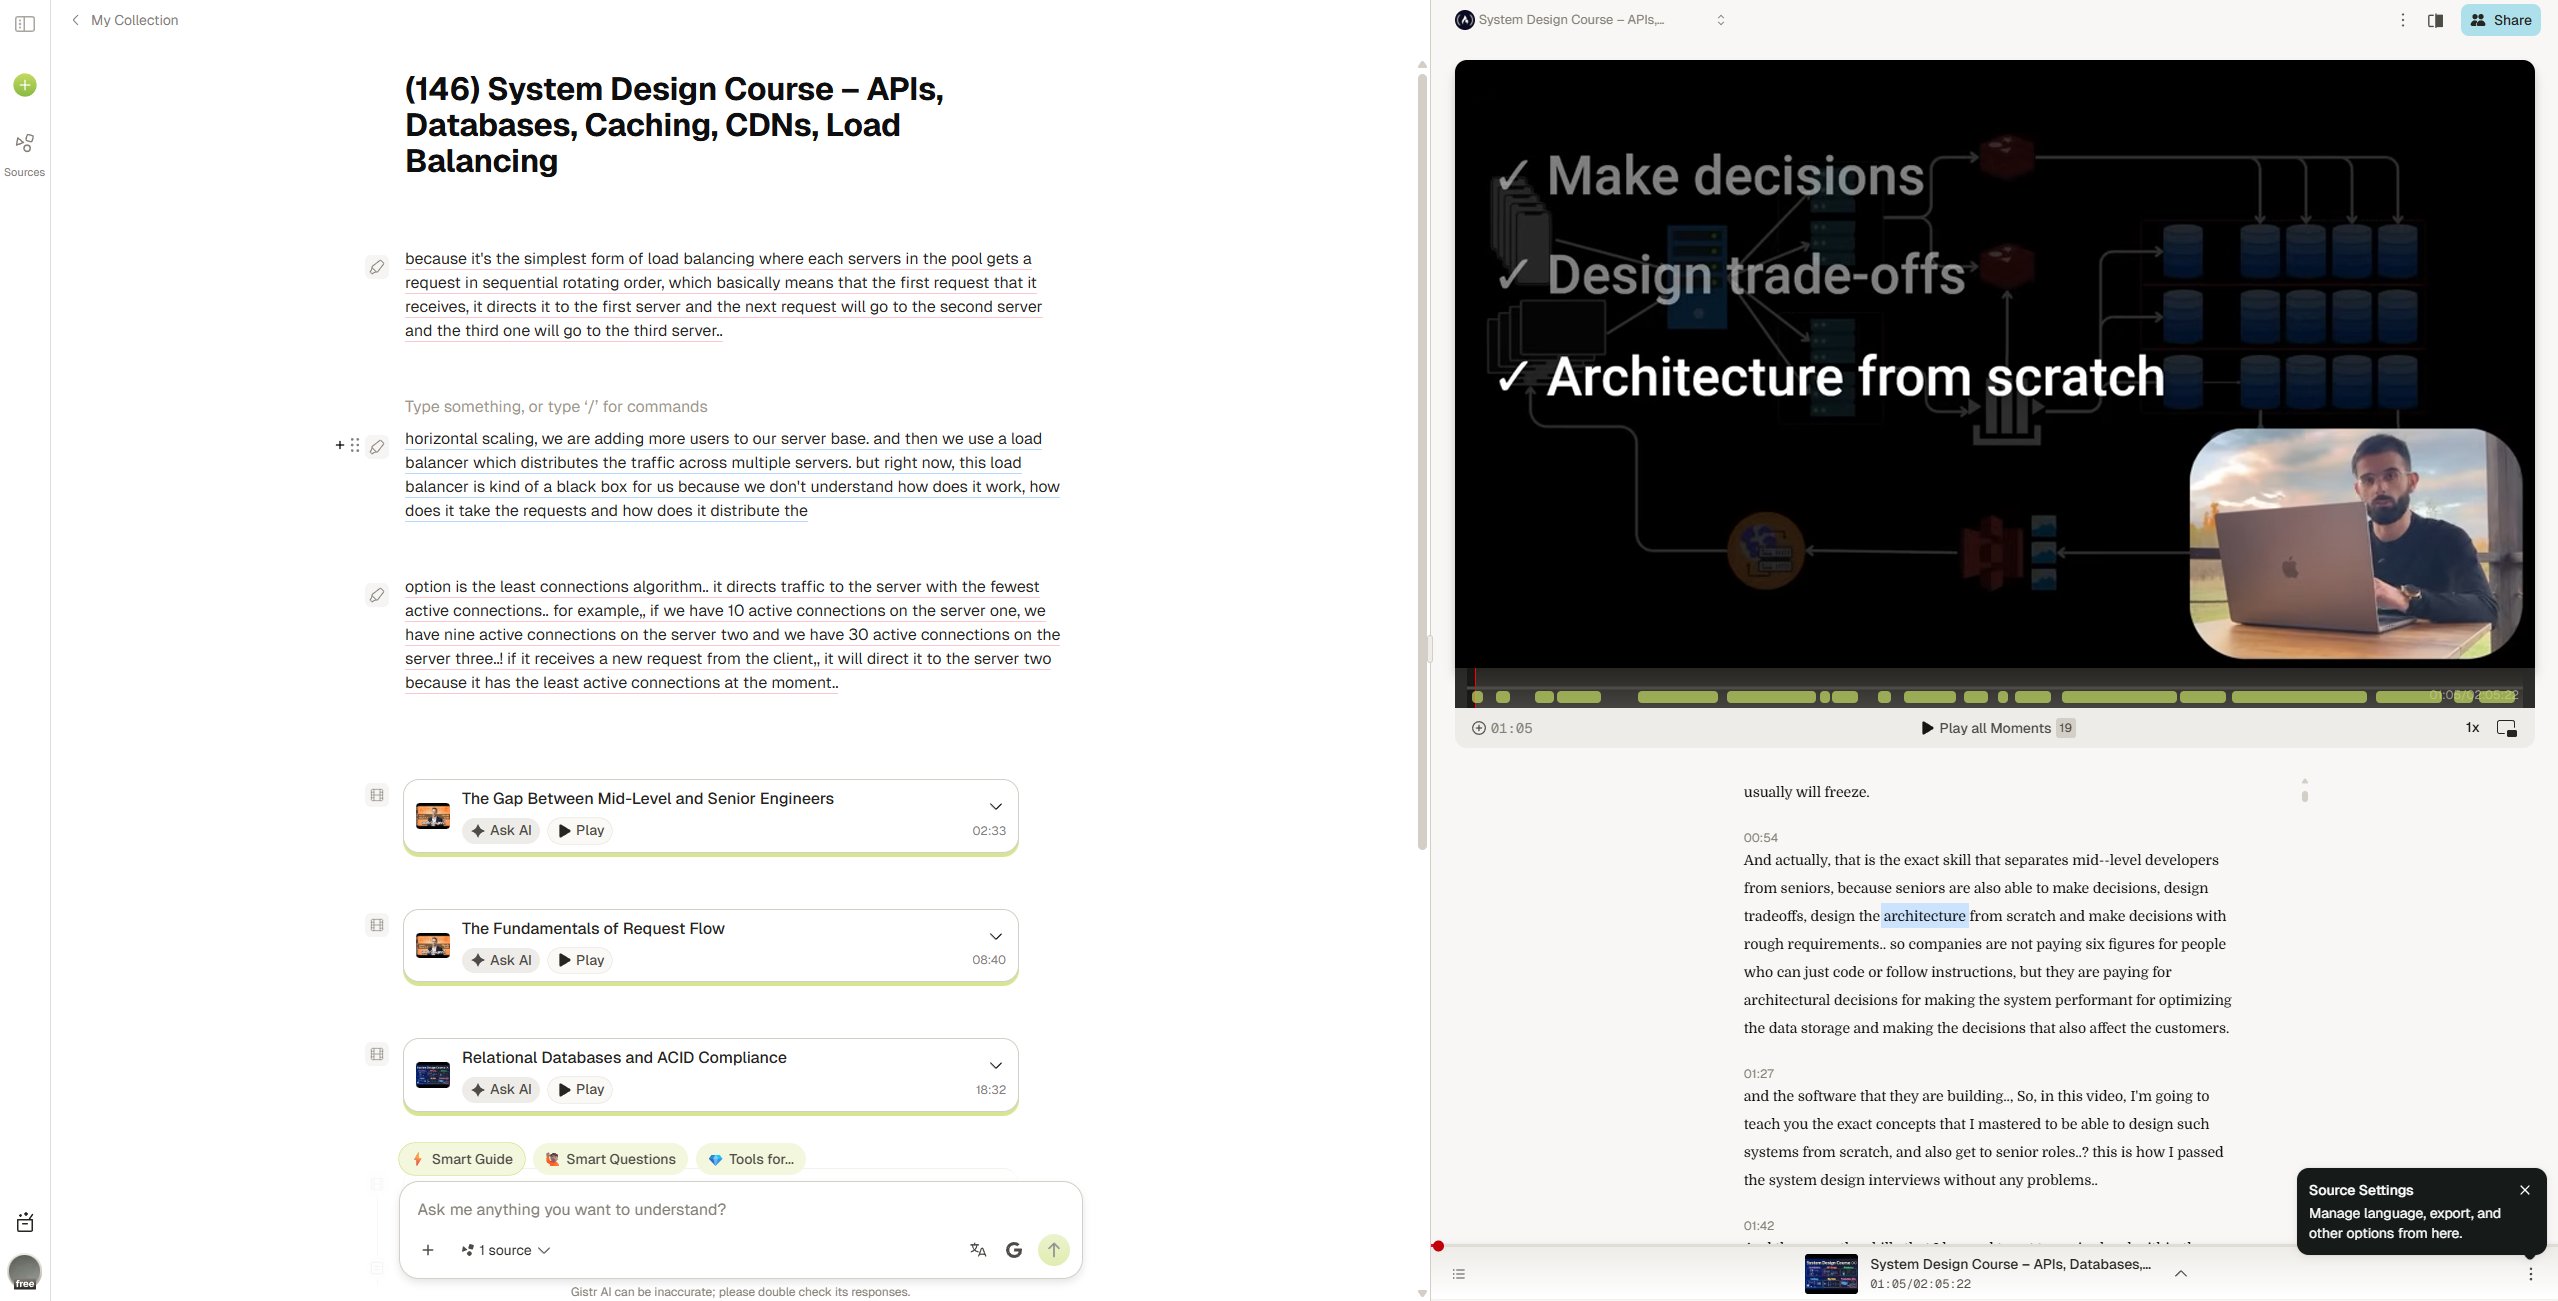Click the green send arrow button

coord(1054,1250)
